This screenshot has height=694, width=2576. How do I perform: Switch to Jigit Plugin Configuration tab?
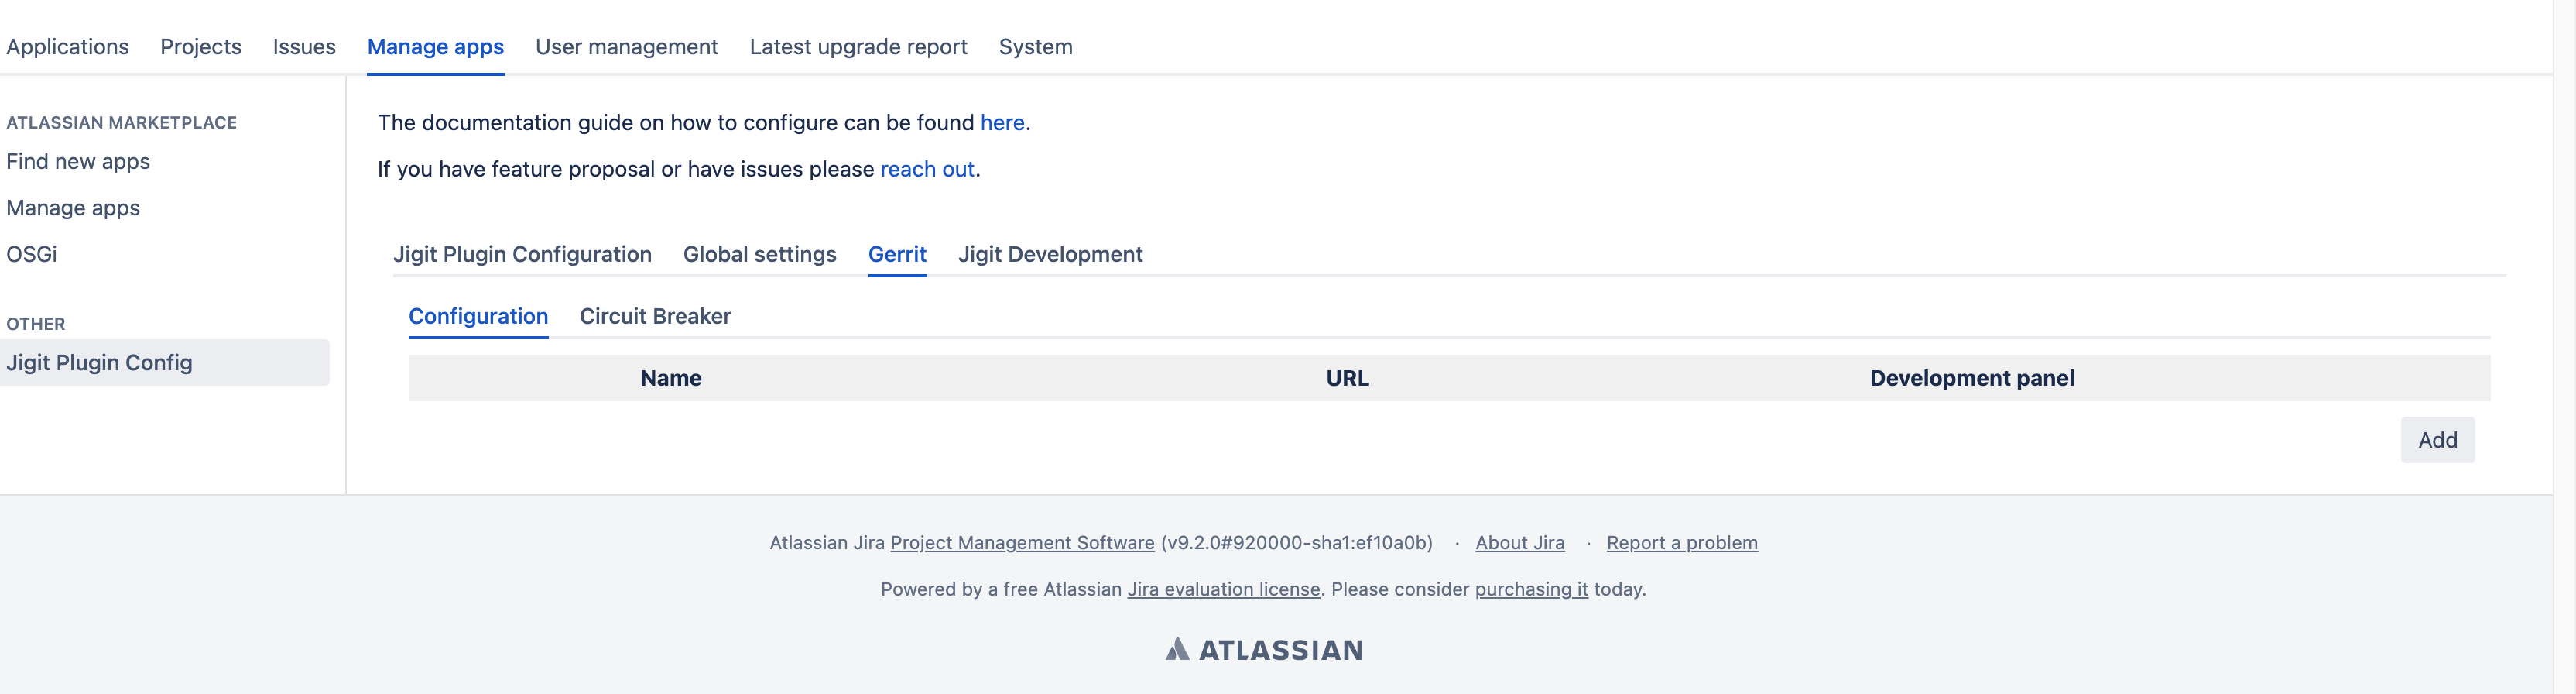pyautogui.click(x=522, y=255)
